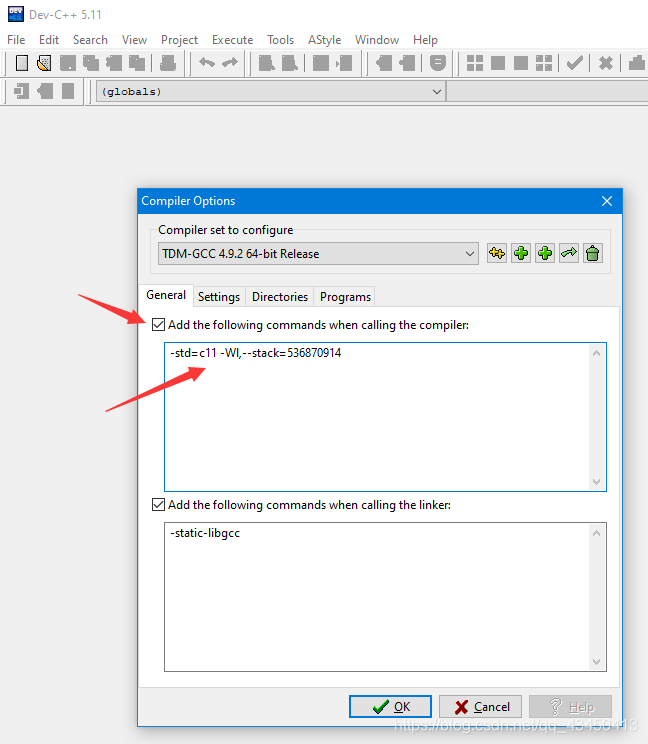Image resolution: width=648 pixels, height=744 pixels.
Task: Click the Dev-C++ application logo icon
Action: [x=16, y=14]
